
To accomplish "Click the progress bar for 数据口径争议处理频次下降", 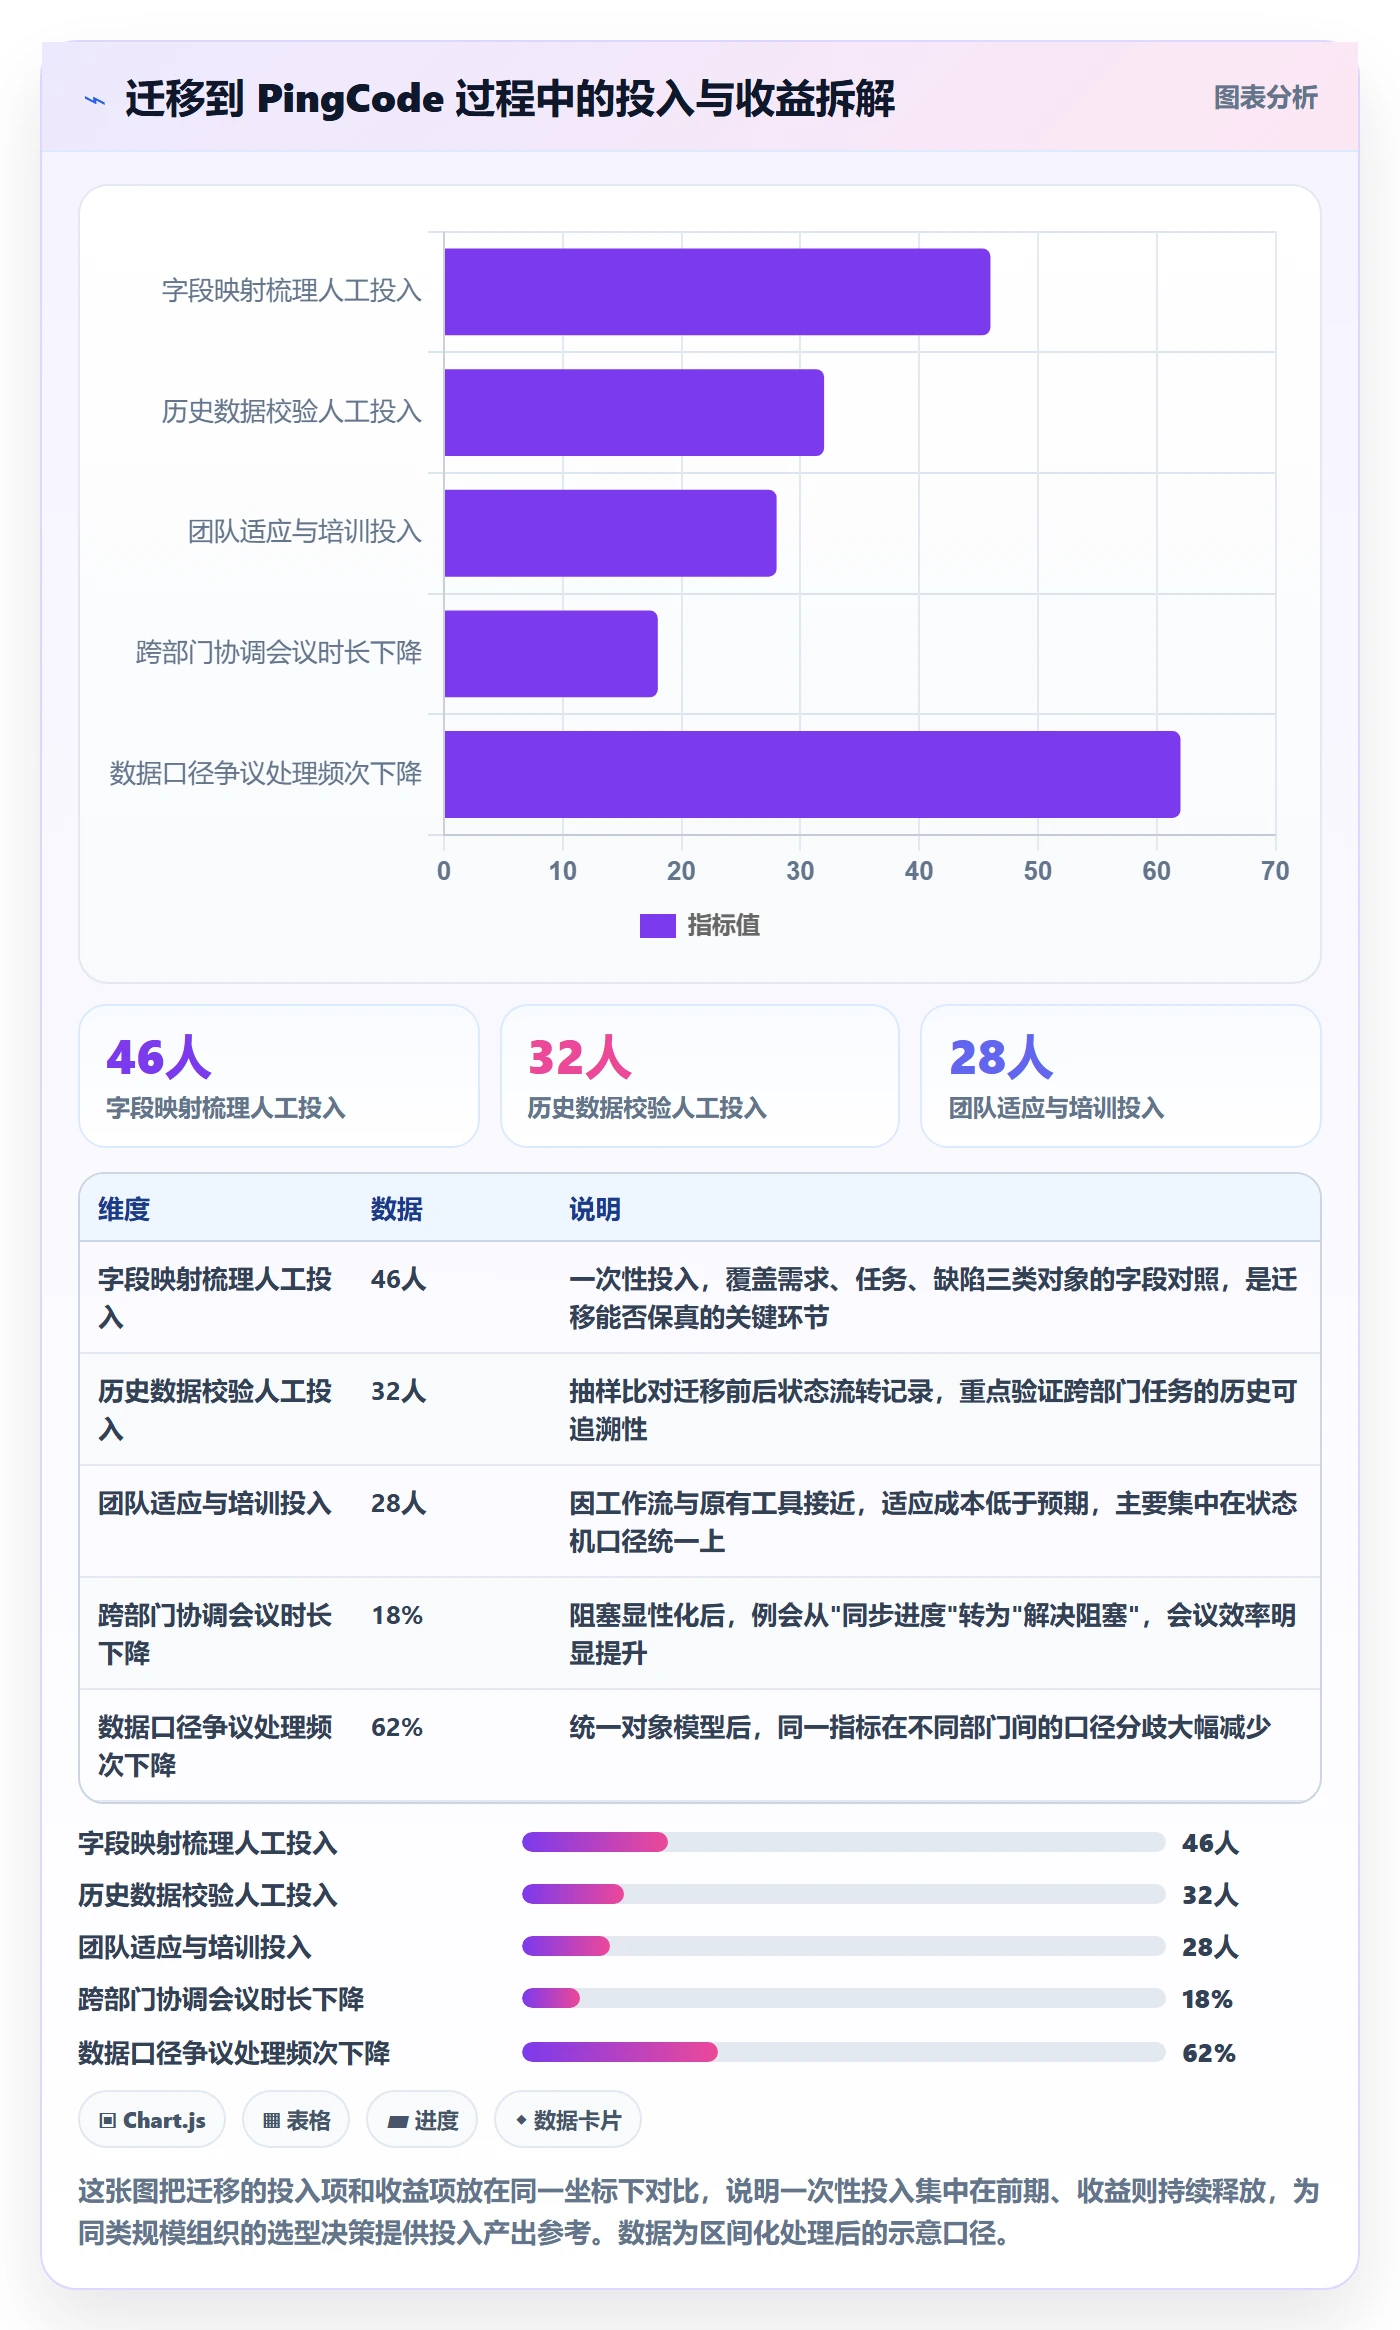I will tap(844, 2052).
